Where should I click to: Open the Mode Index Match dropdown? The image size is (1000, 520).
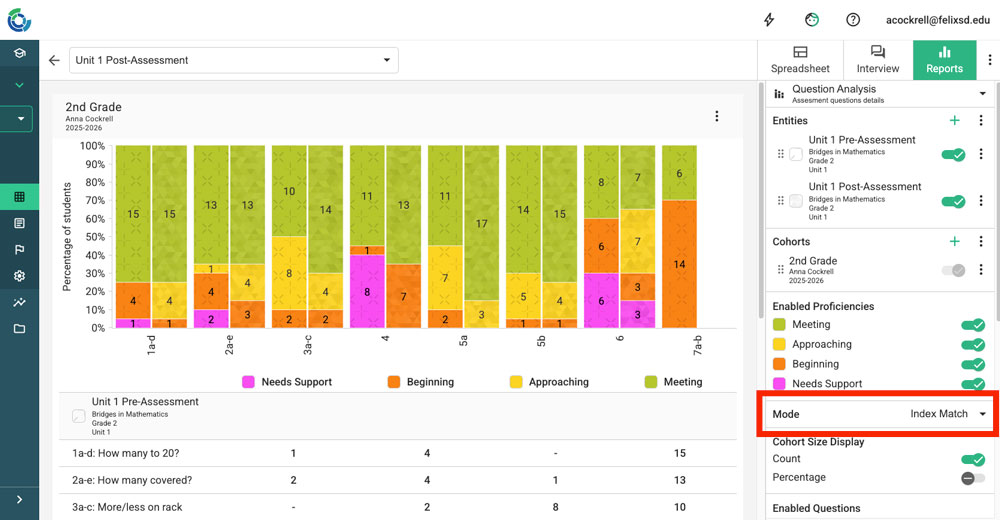pos(948,414)
